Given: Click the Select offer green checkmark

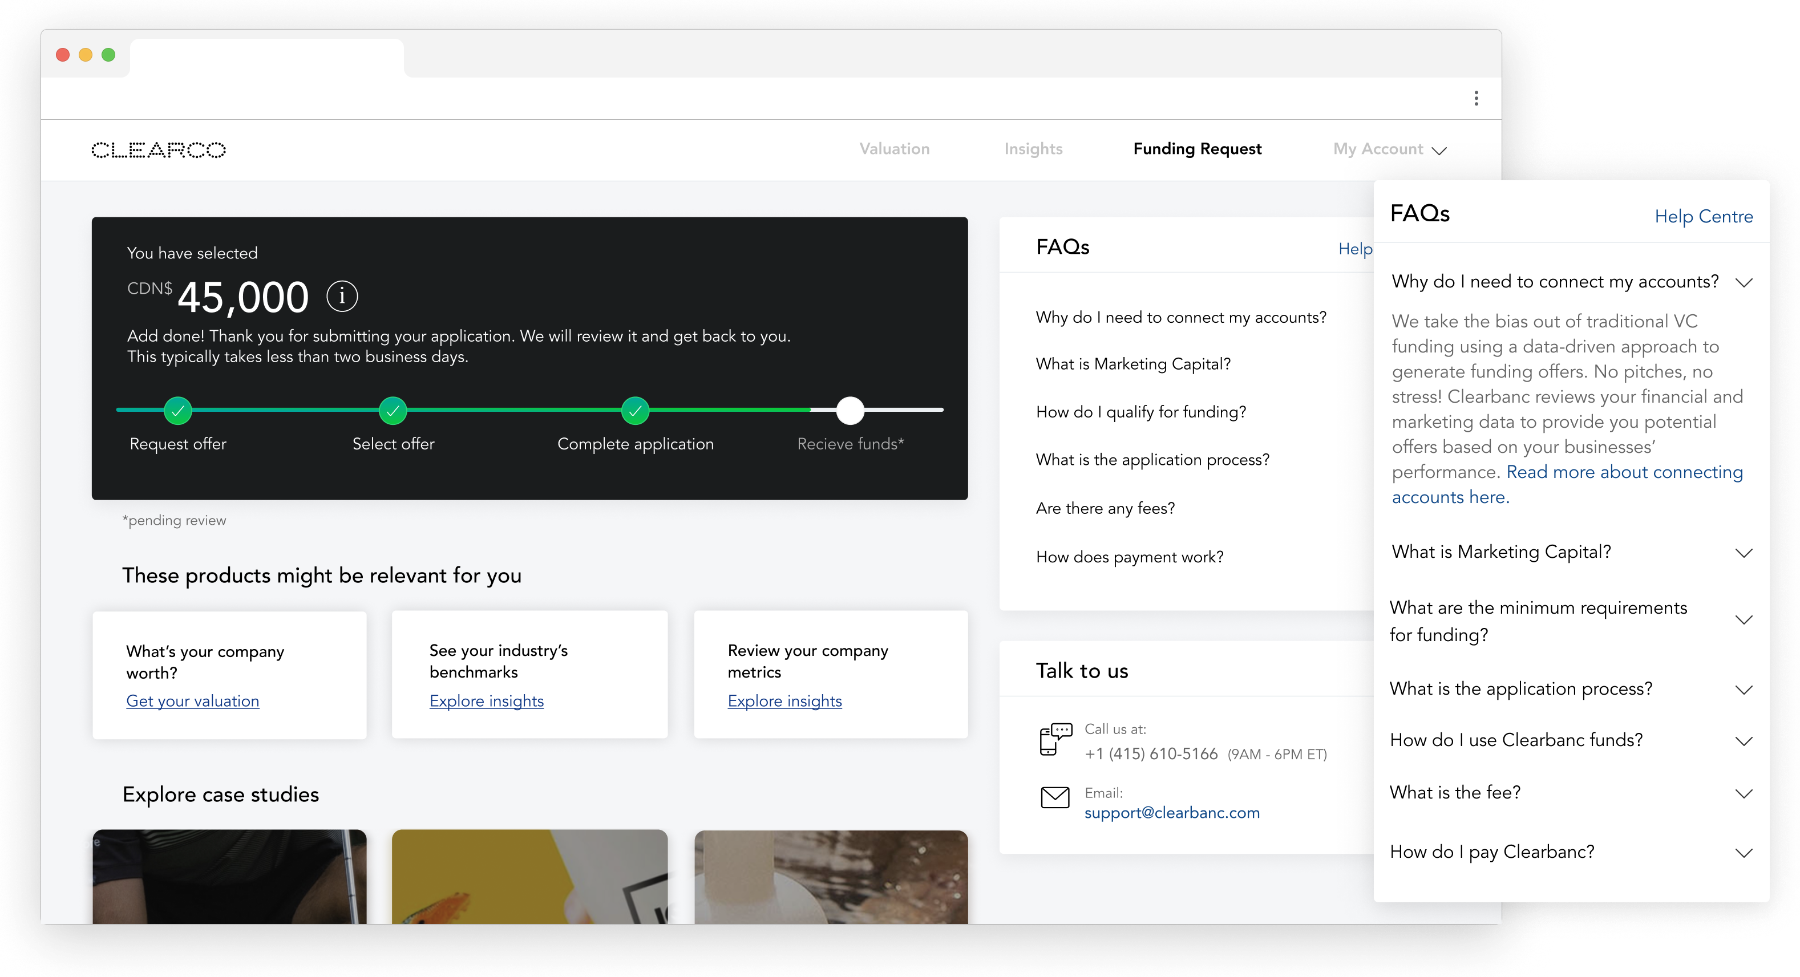Looking at the screenshot, I should point(393,410).
